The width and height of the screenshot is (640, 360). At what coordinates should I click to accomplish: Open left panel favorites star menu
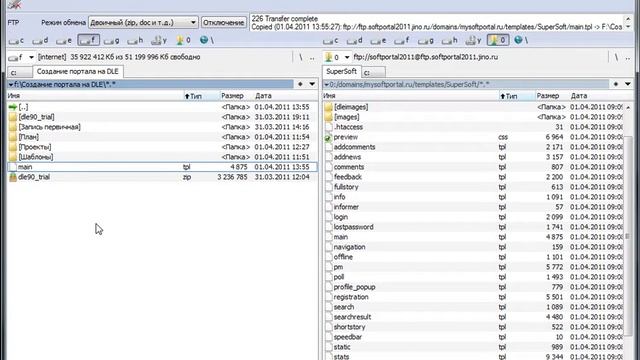click(x=300, y=84)
